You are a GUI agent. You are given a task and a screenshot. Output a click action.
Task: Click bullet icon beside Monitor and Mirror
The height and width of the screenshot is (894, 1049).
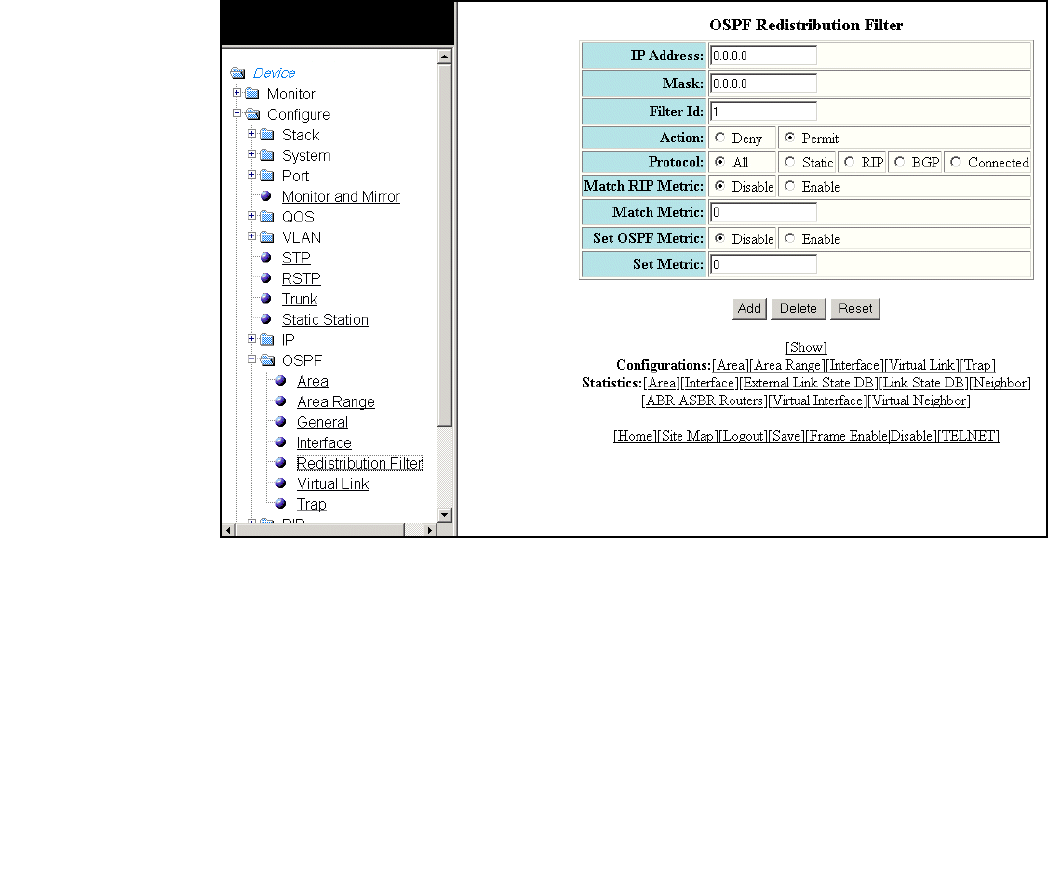tap(266, 196)
